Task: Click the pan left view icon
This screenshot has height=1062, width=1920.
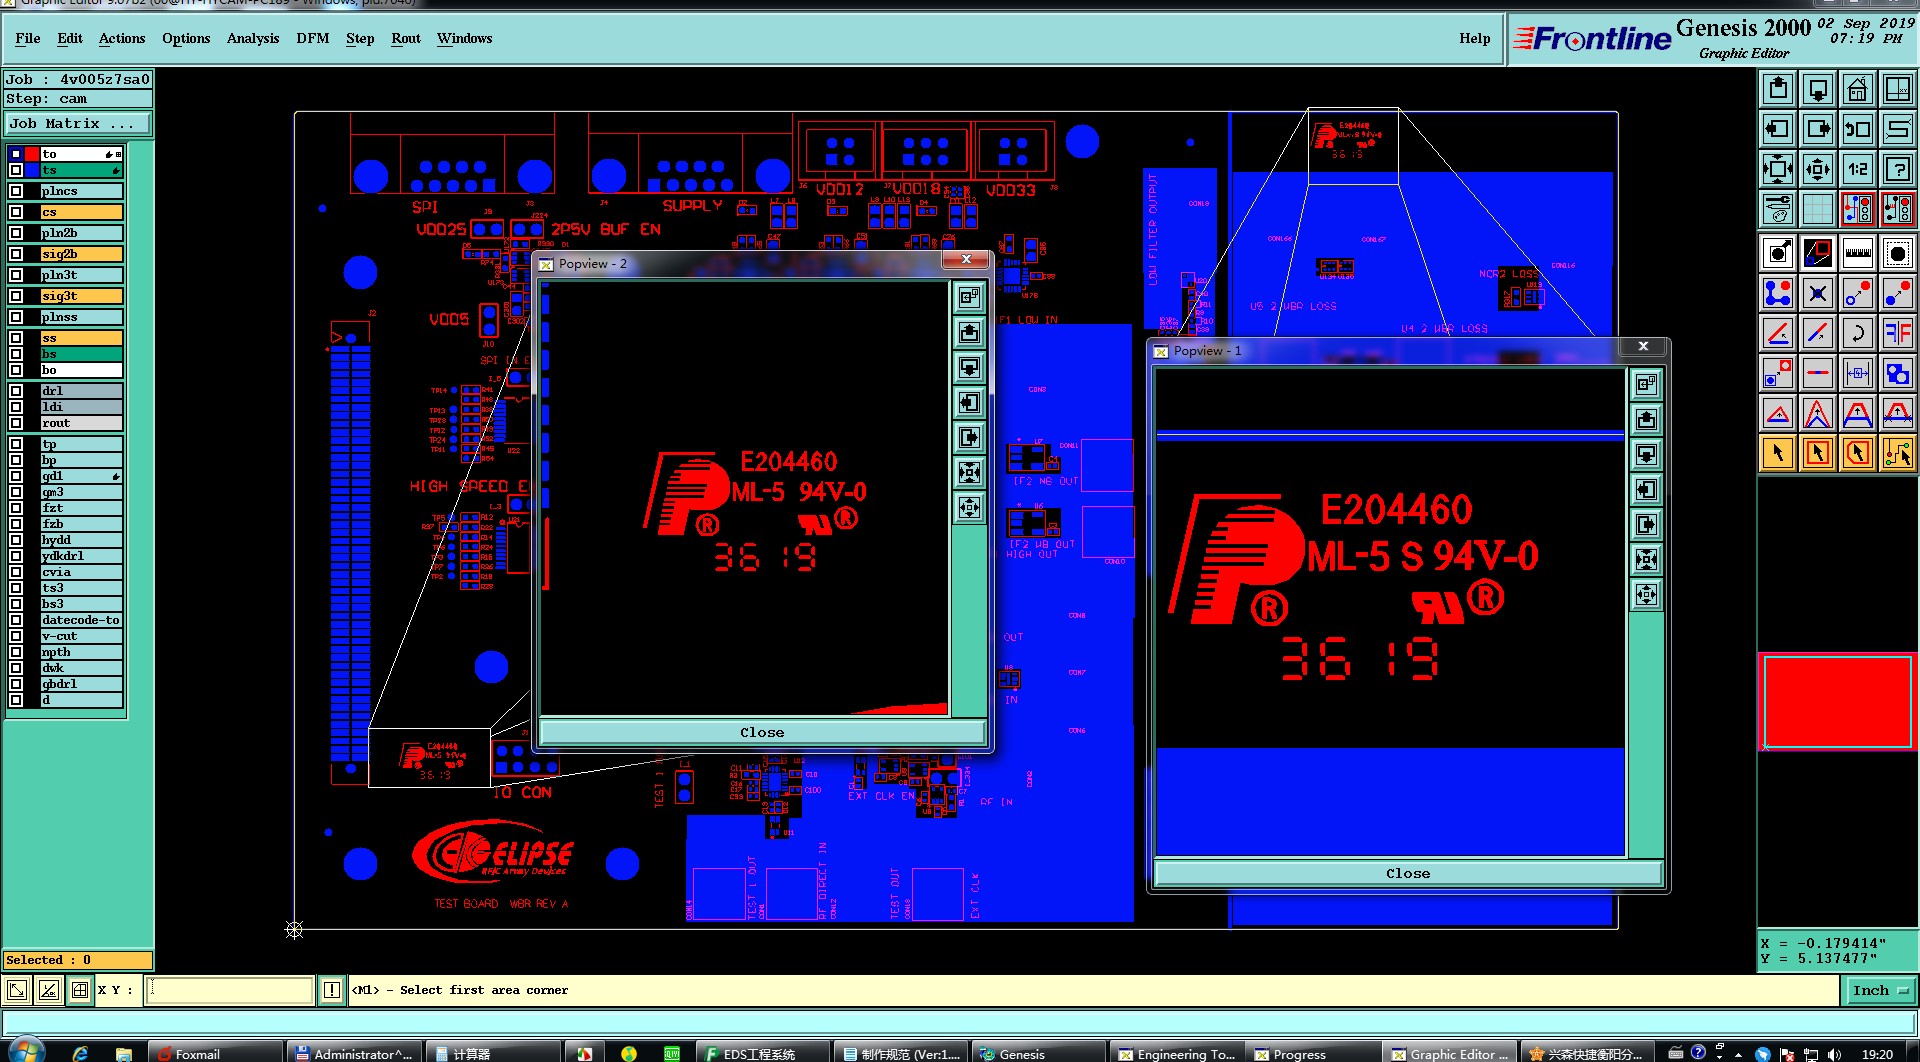Action: [x=1778, y=129]
